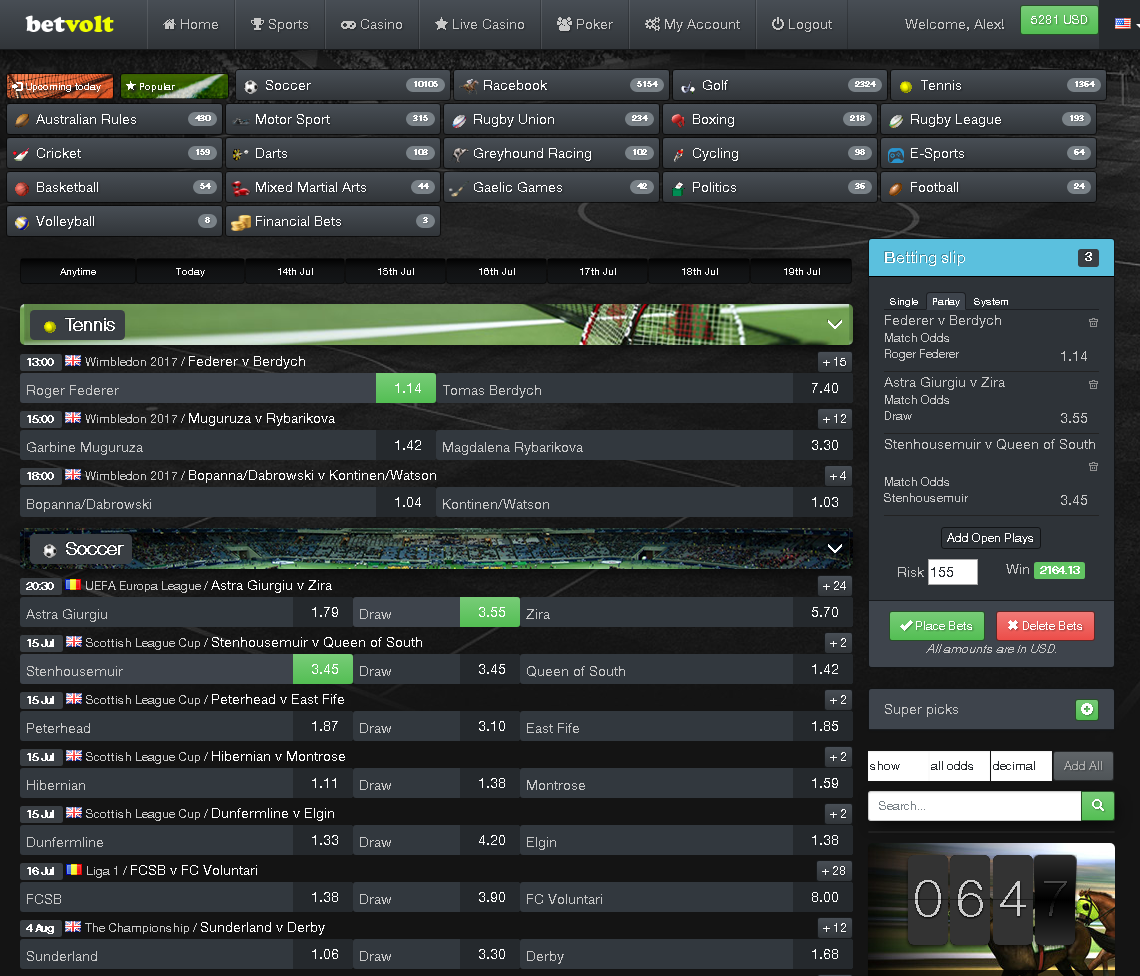Click the Search text field

pyautogui.click(x=974, y=806)
